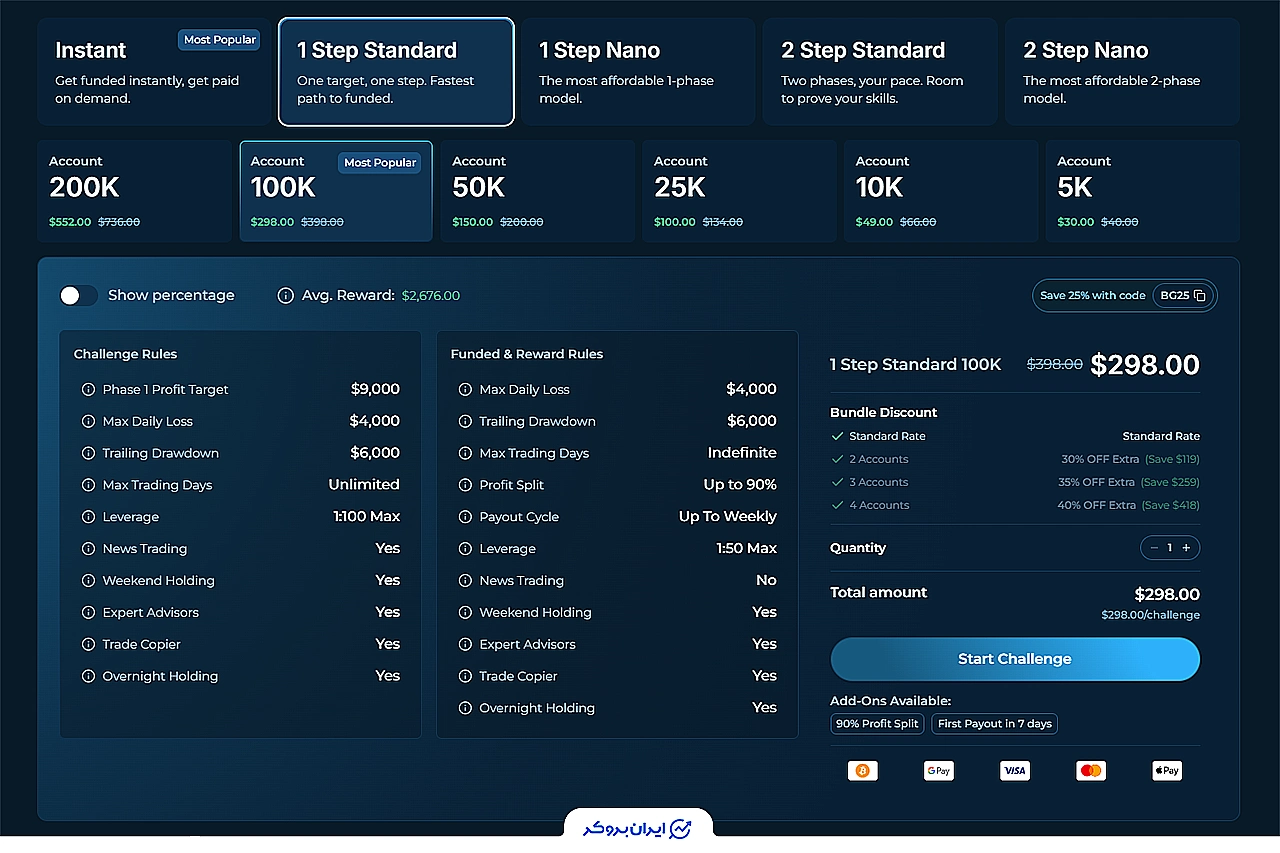Image resolution: width=1280 pixels, height=853 pixels.
Task: Select the 90% Profit Split add-on
Action: click(x=877, y=724)
